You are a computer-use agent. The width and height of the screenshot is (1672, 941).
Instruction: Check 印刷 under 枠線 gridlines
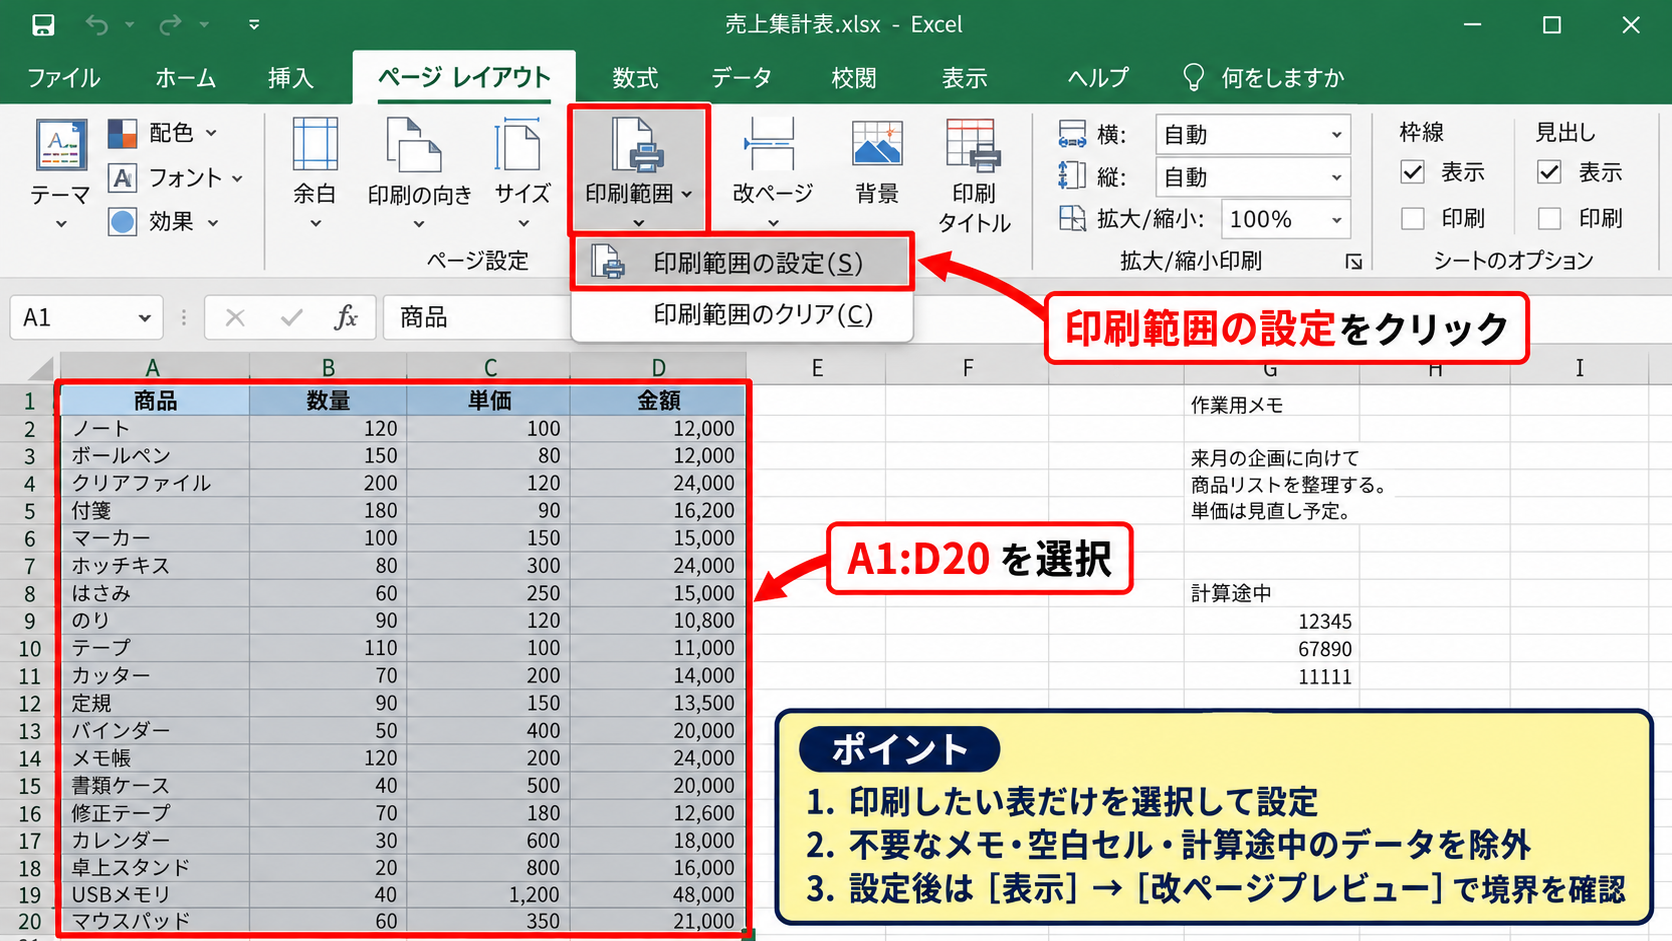pyautogui.click(x=1412, y=218)
